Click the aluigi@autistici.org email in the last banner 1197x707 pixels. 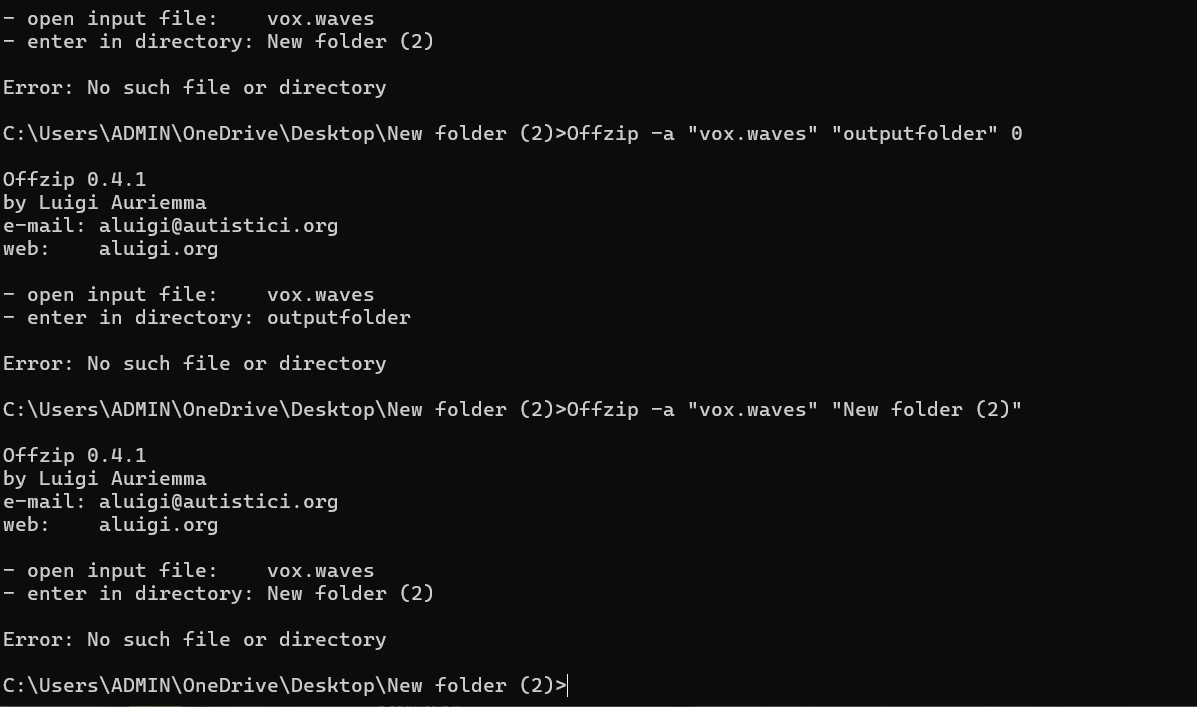point(218,502)
